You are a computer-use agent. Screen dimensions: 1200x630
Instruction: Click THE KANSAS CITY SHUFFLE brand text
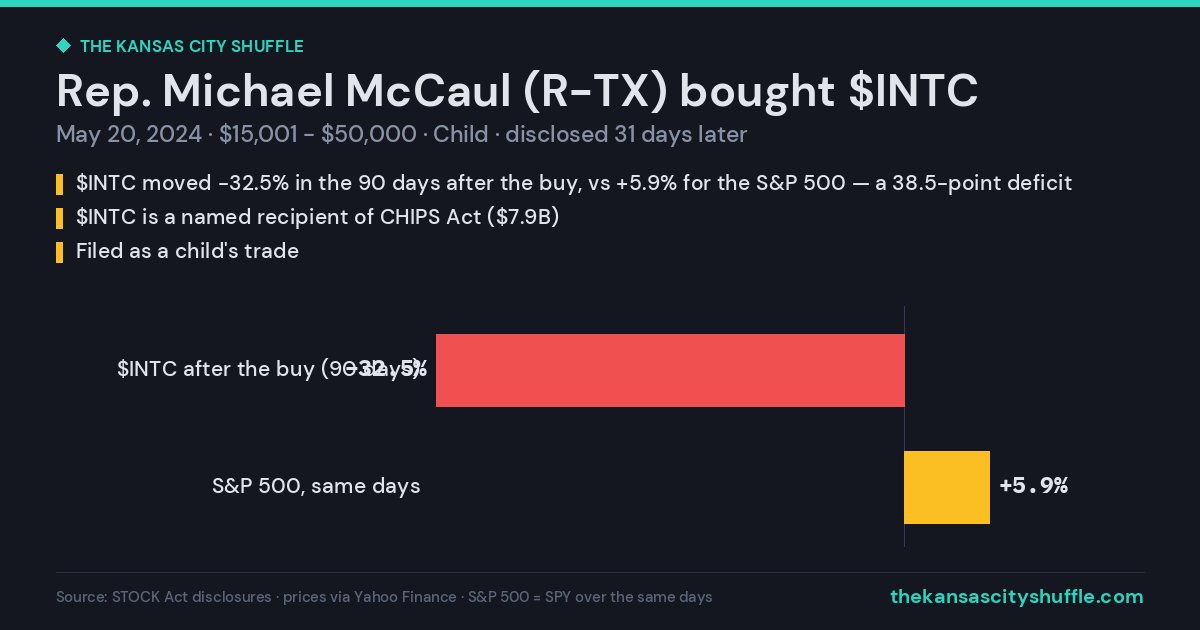point(191,46)
